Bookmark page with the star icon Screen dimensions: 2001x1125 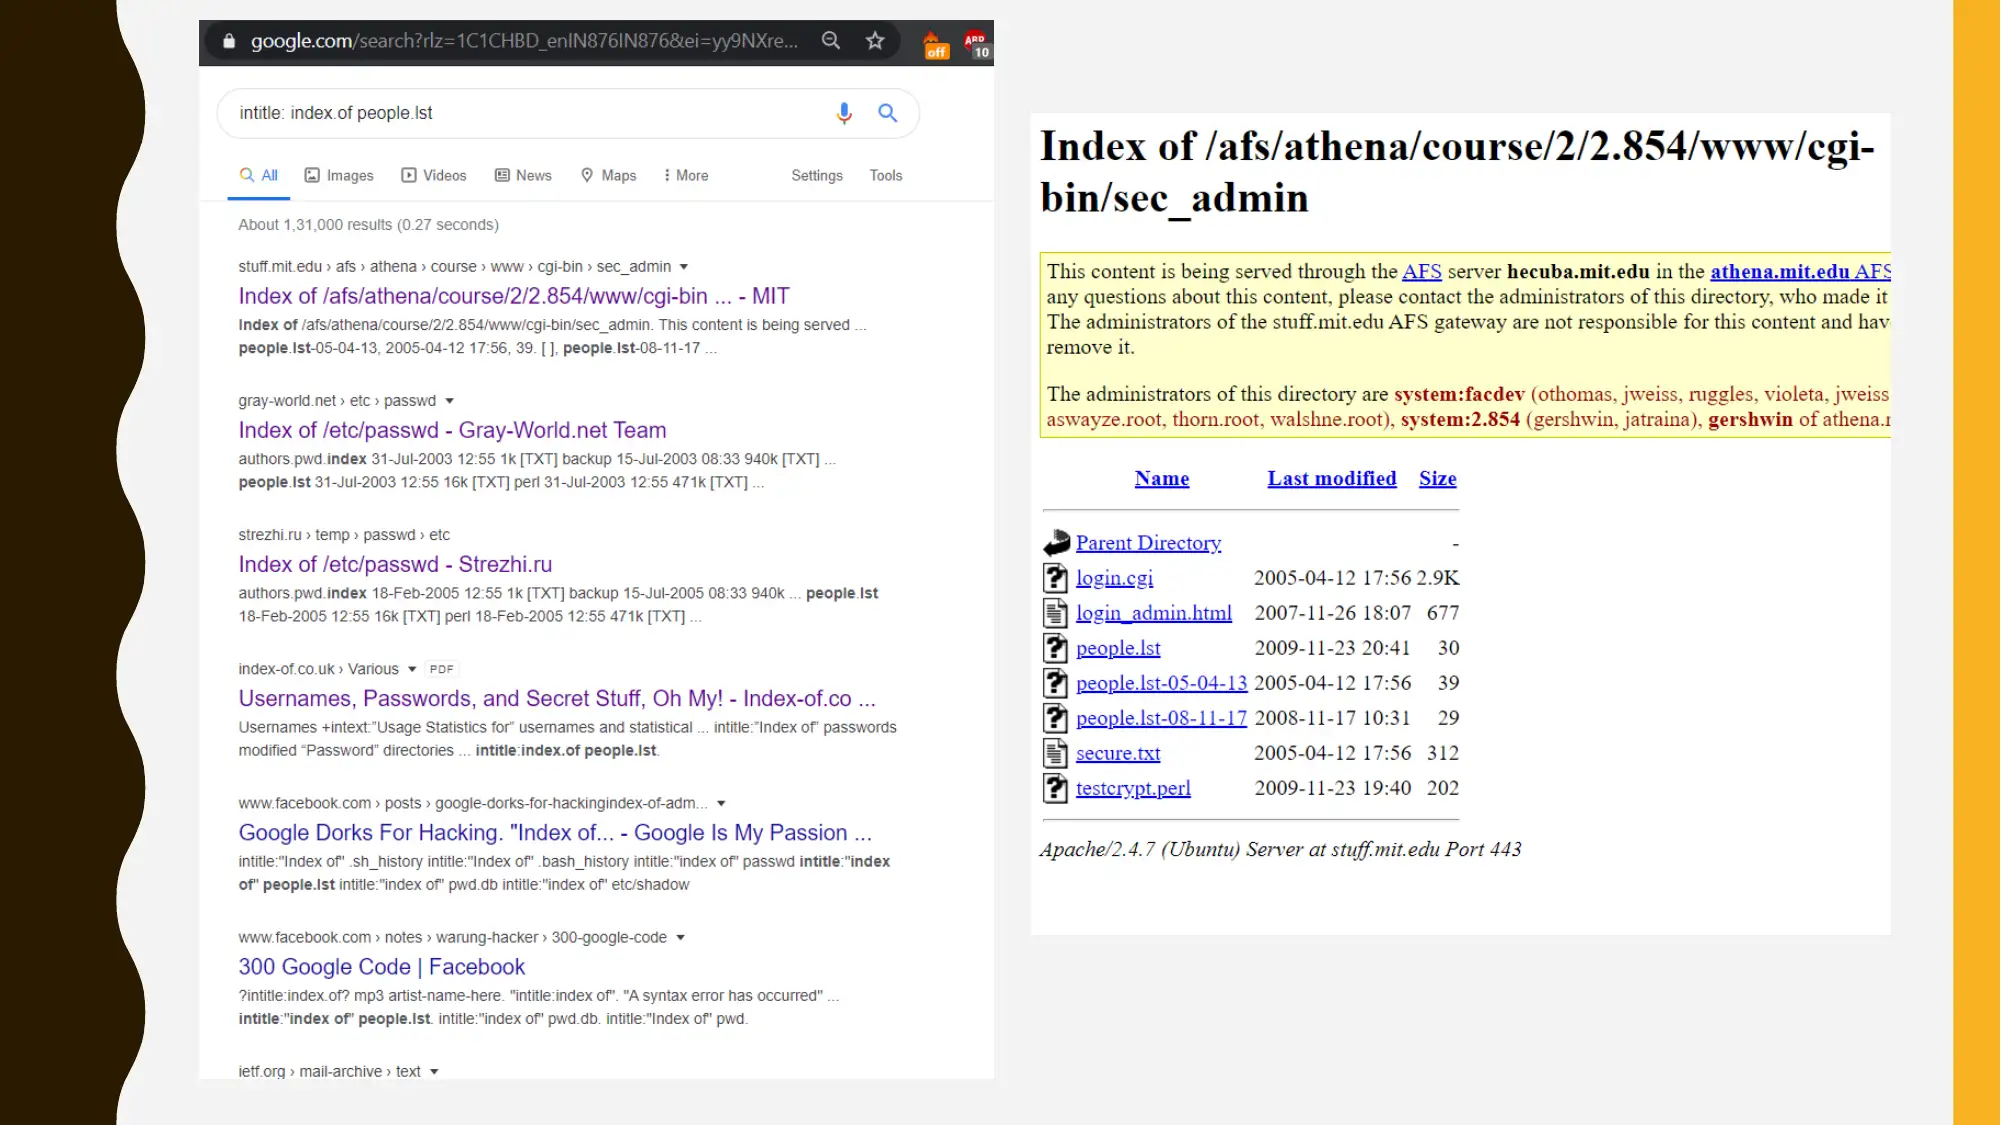(x=875, y=41)
